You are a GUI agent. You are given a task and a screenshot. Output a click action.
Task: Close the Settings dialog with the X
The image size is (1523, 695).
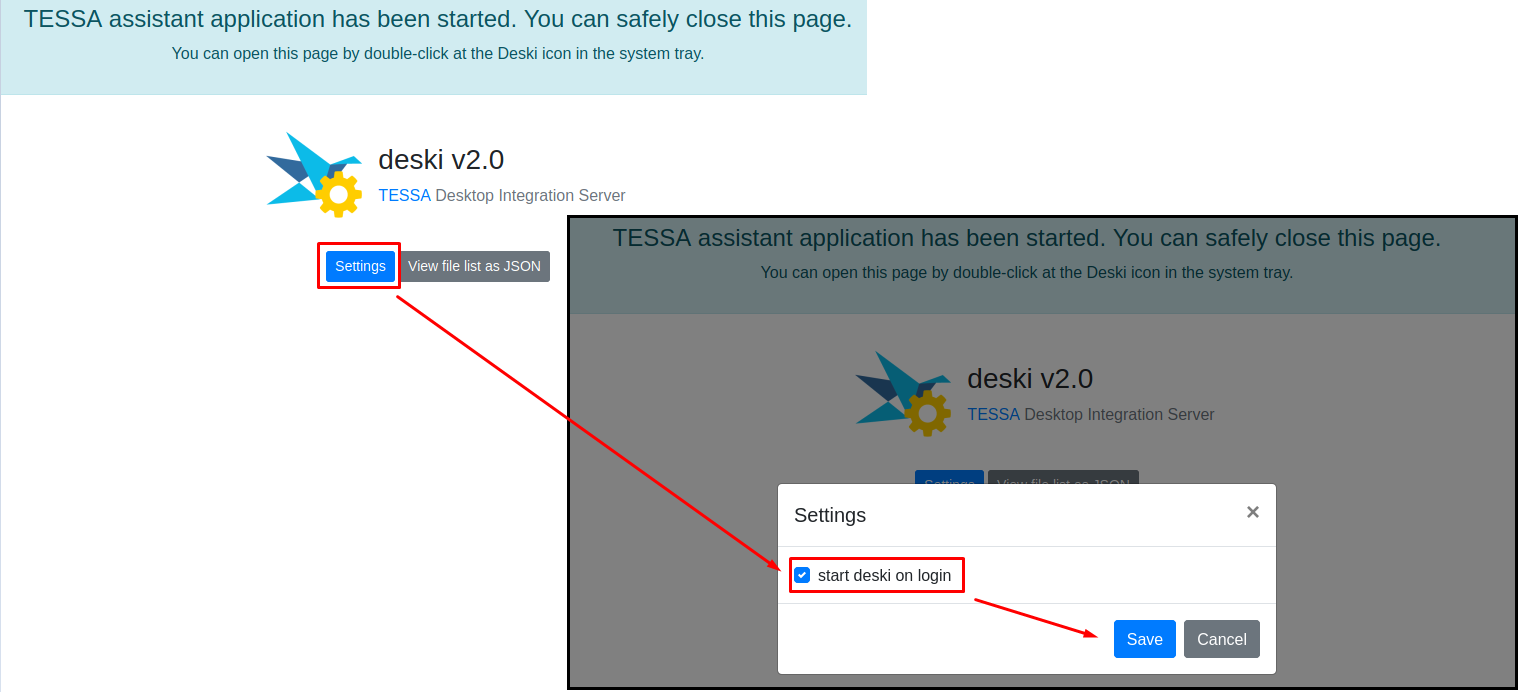[x=1252, y=512]
